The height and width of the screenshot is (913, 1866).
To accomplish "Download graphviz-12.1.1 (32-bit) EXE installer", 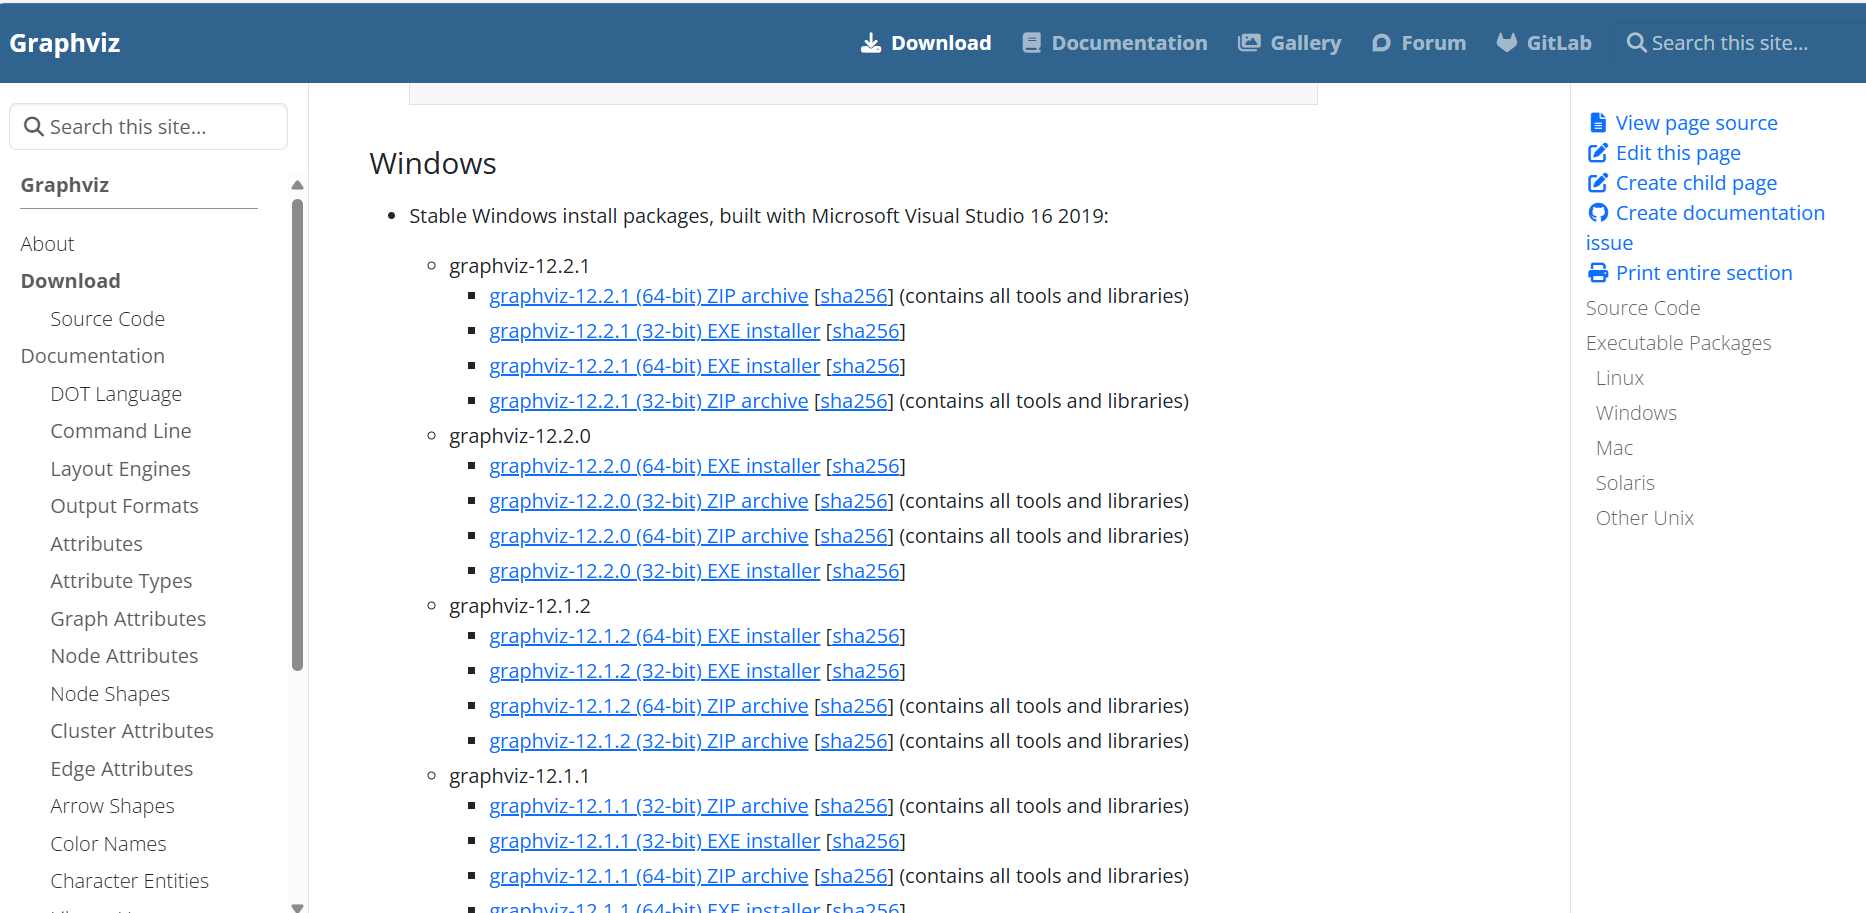I will tap(654, 841).
